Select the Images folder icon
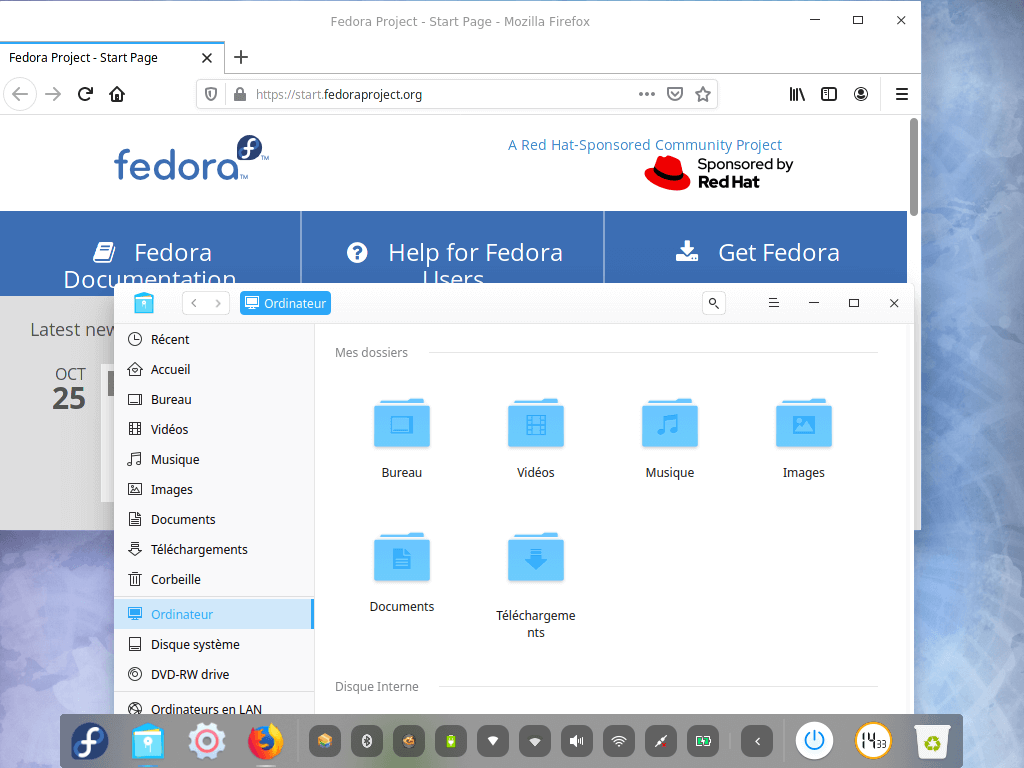The width and height of the screenshot is (1024, 768). point(803,423)
